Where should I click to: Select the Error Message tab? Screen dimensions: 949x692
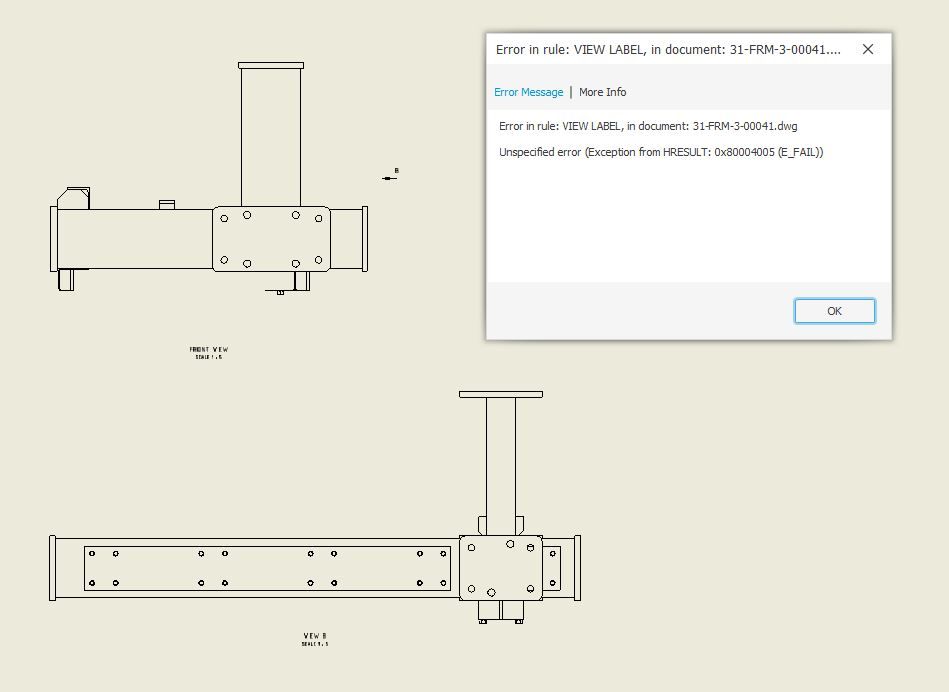click(x=528, y=92)
